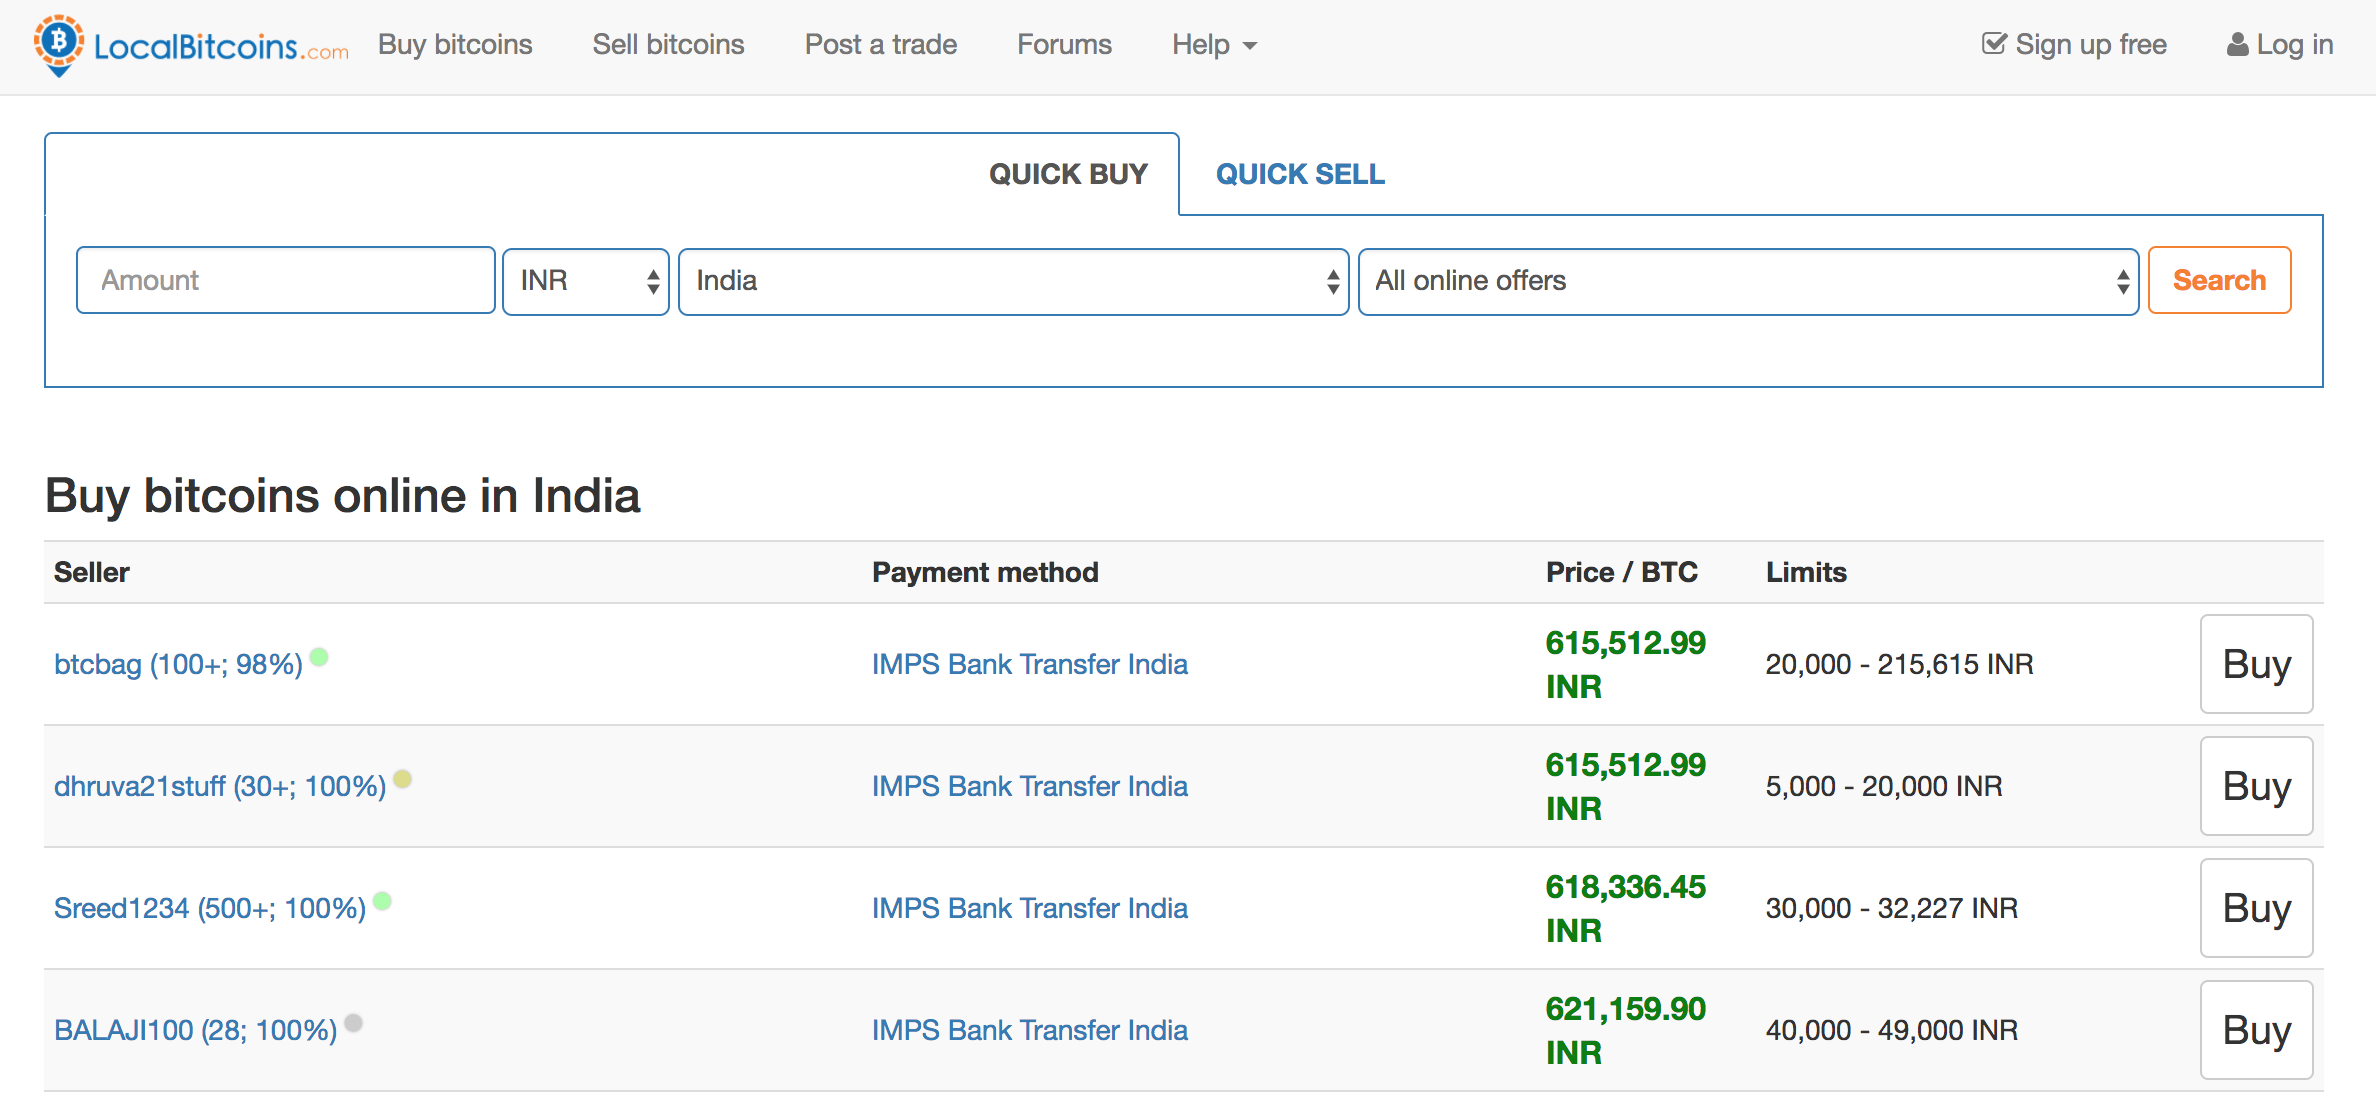Select the QUICK BUY tab
2376x1098 pixels.
coord(1068,174)
